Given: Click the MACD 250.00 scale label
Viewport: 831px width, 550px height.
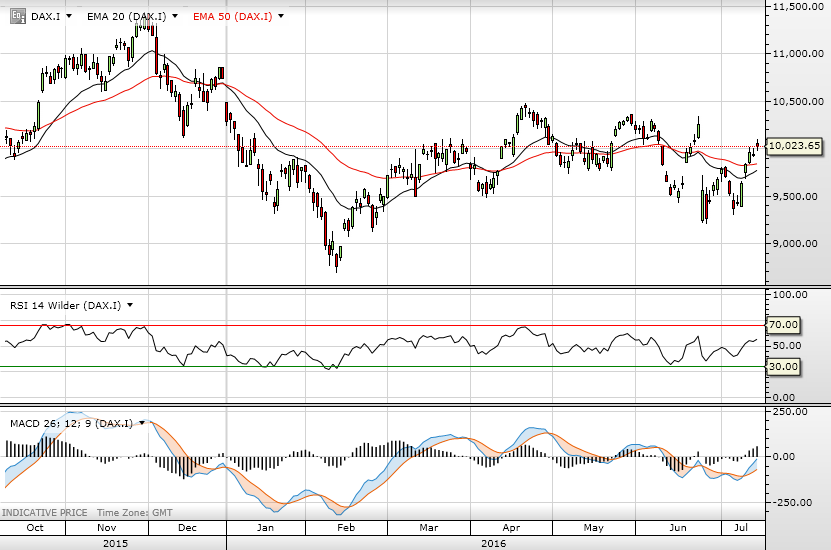Looking at the screenshot, I should [790, 412].
